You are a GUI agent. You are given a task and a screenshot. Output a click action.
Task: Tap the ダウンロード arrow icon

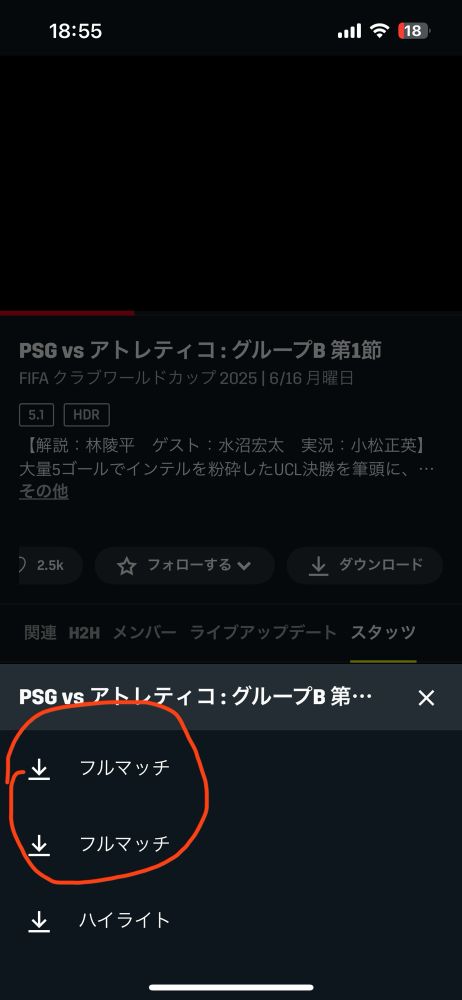click(x=317, y=566)
